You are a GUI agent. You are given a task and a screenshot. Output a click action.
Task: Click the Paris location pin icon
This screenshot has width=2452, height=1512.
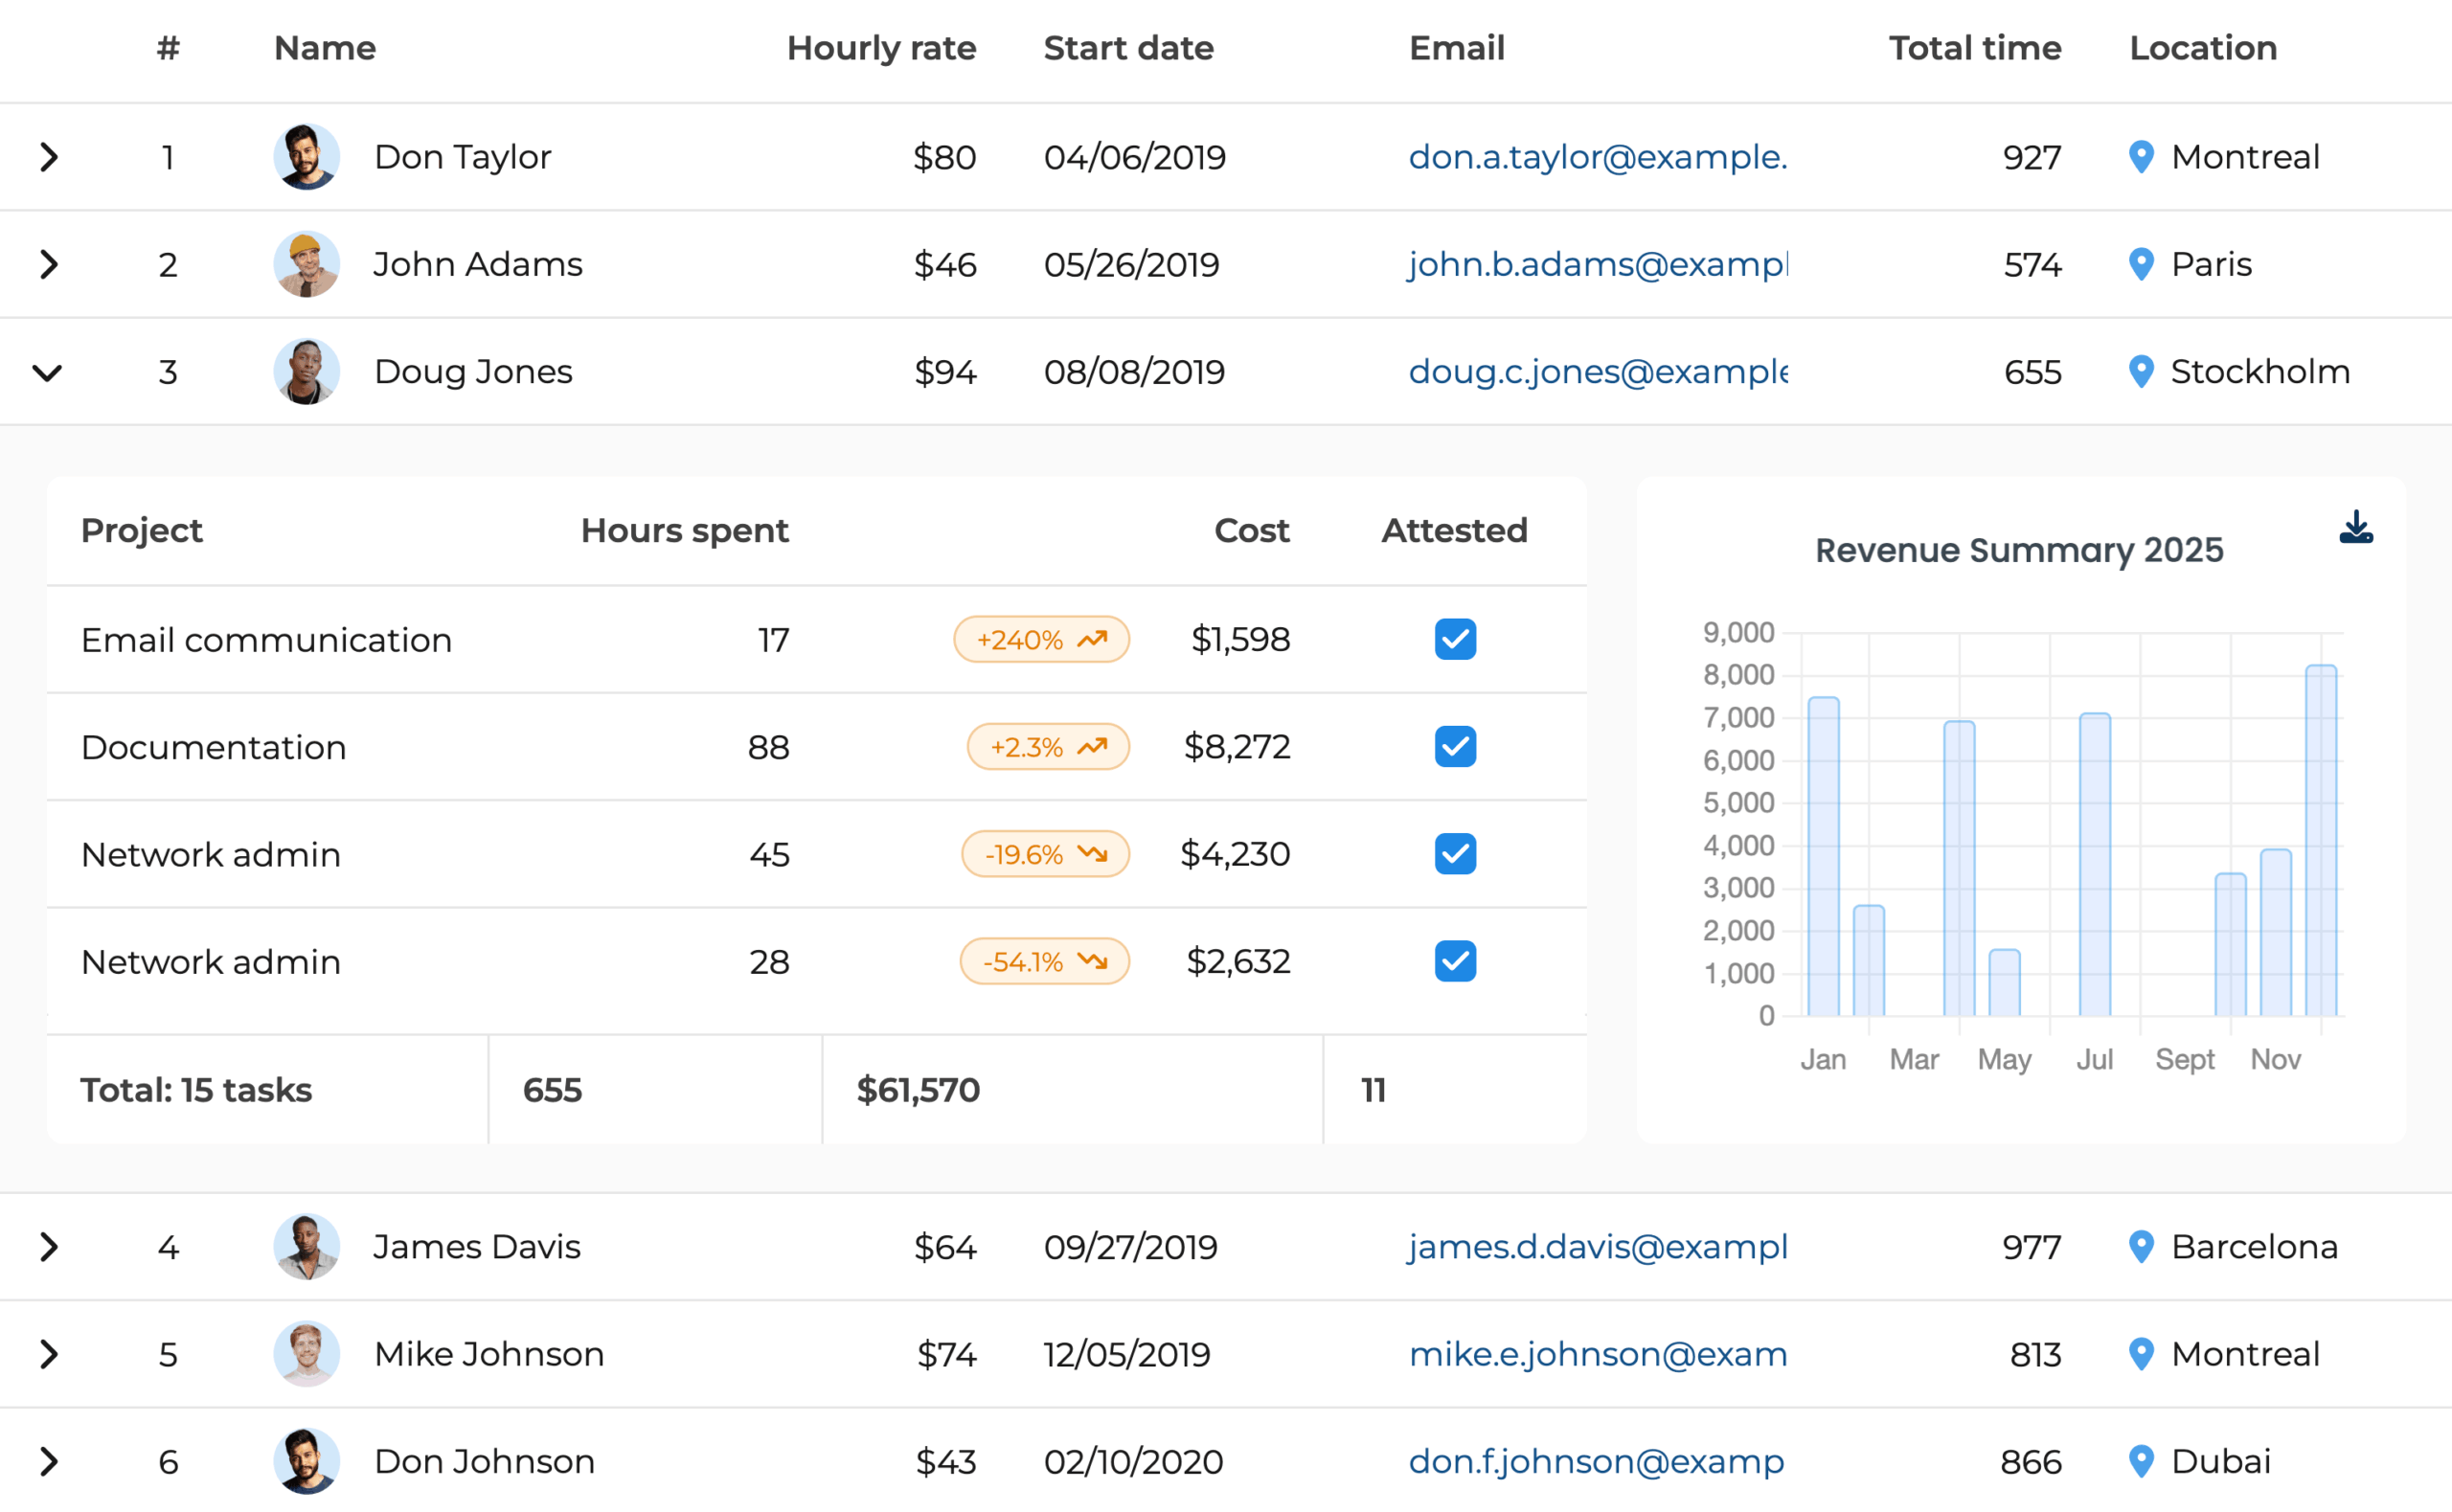click(2141, 264)
